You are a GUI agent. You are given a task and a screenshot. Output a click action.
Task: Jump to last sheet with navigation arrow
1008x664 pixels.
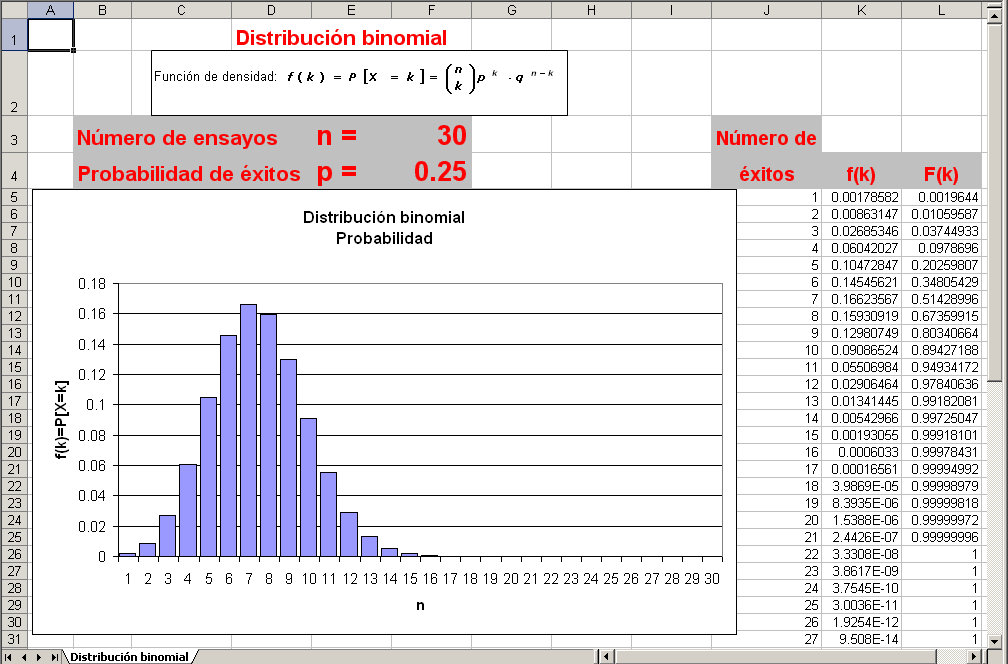54,657
